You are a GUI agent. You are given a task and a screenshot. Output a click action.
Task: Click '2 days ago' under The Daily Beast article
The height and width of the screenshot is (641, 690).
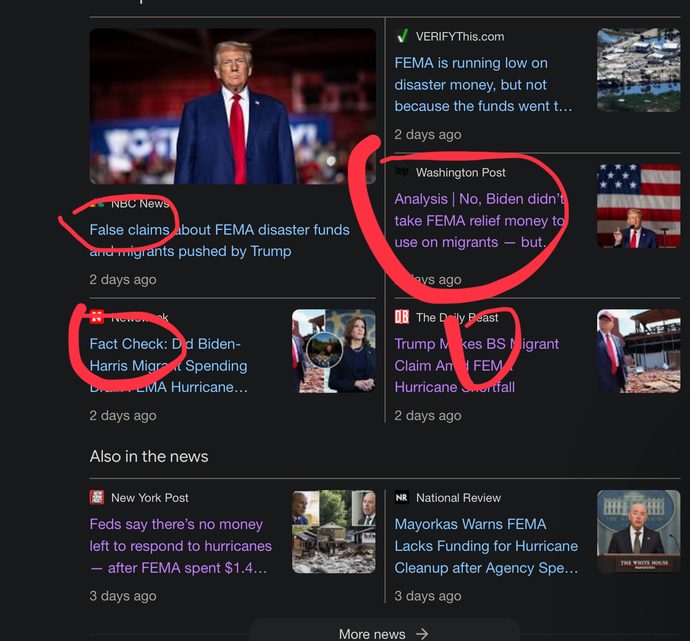428,415
